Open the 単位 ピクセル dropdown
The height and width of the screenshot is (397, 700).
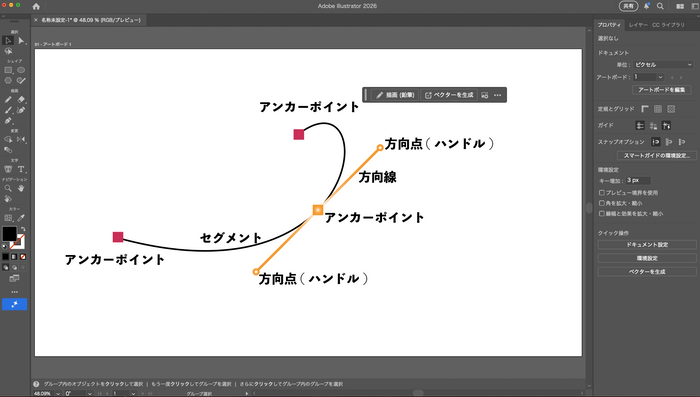[663, 65]
